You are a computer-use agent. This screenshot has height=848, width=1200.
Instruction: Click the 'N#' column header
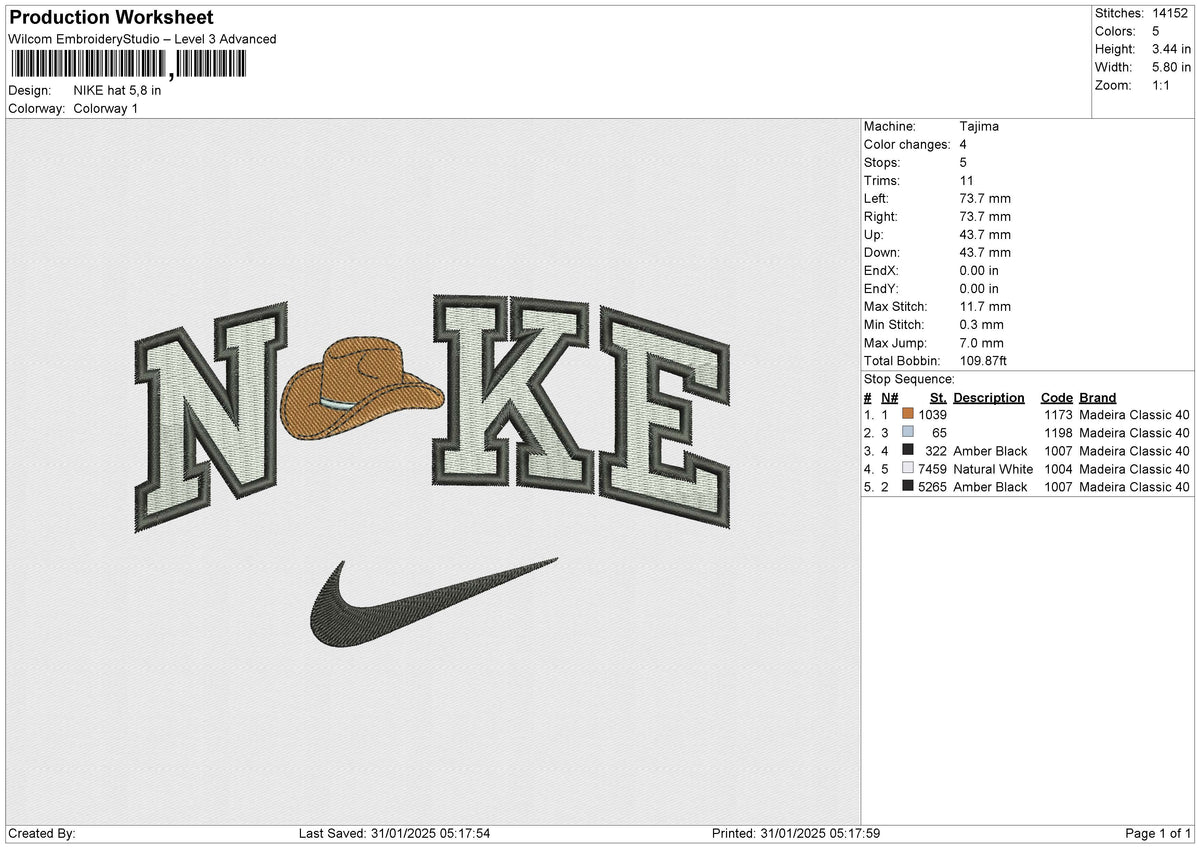(x=890, y=397)
